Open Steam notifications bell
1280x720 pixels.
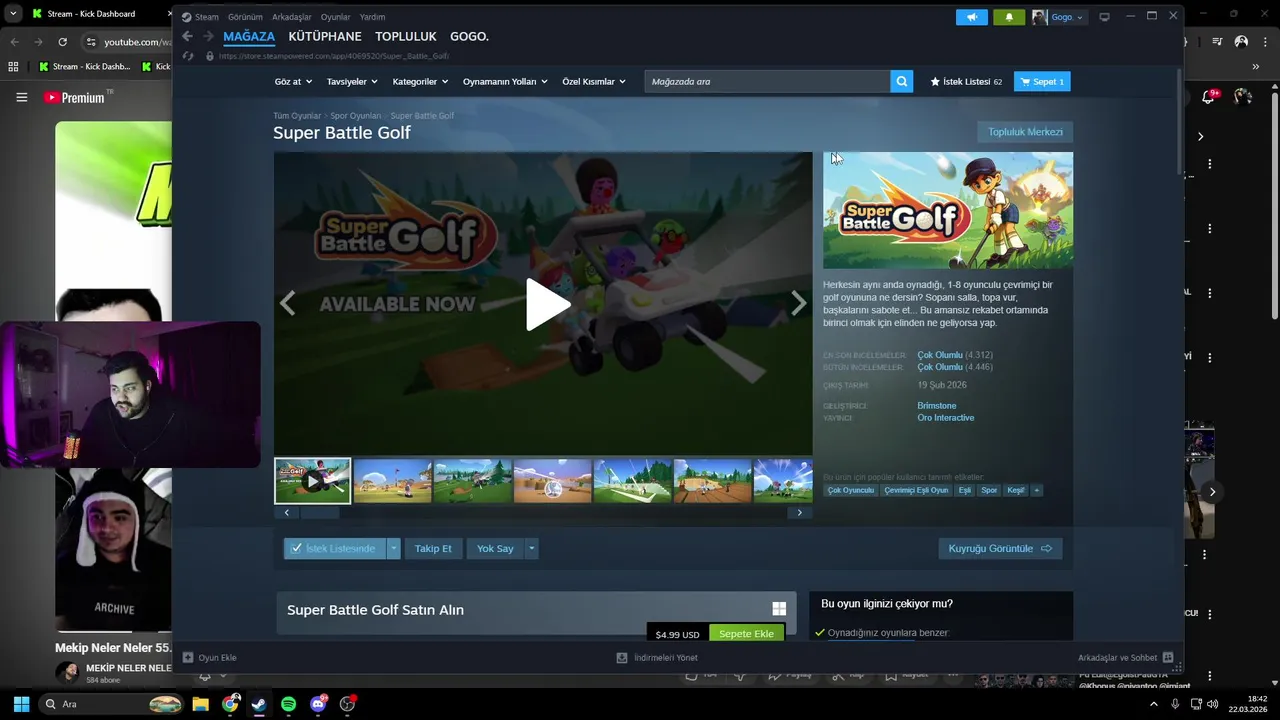pos(1009,17)
